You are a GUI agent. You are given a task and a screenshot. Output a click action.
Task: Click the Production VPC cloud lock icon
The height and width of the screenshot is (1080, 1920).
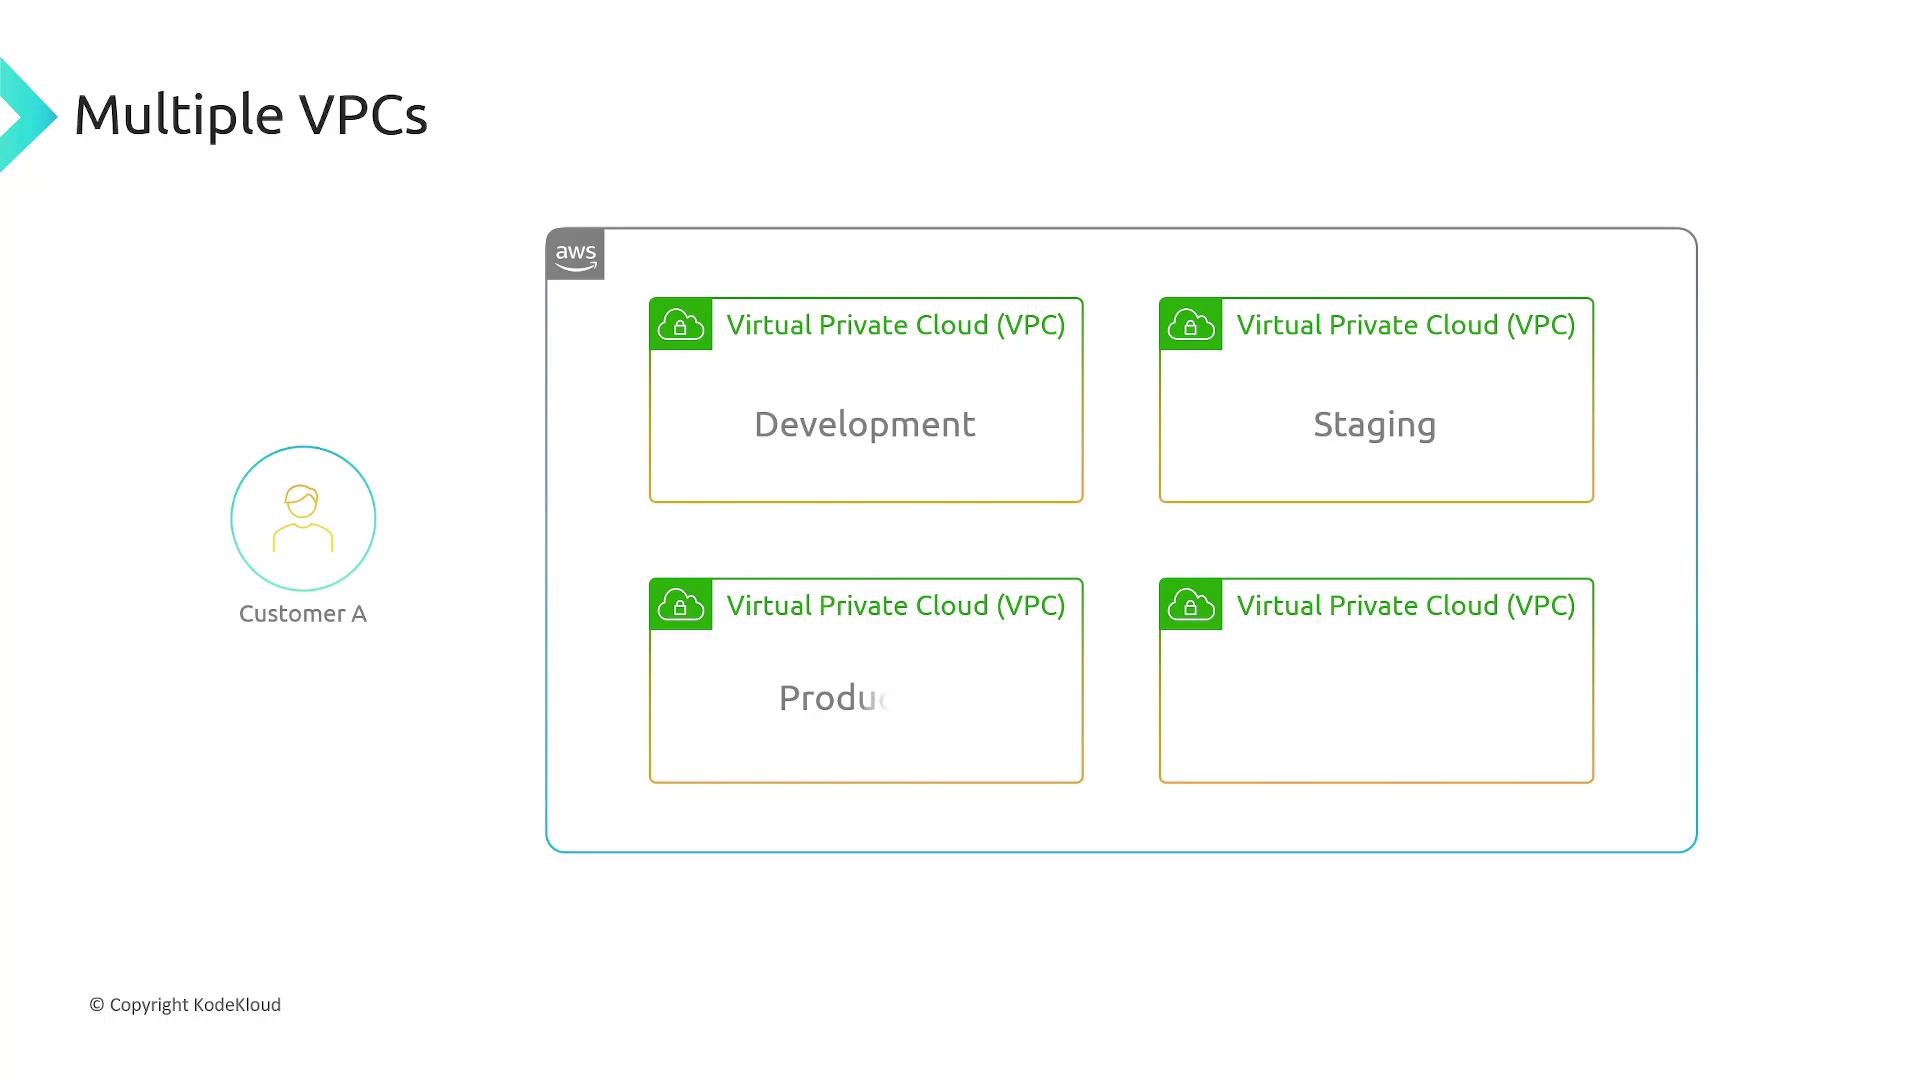pos(681,605)
